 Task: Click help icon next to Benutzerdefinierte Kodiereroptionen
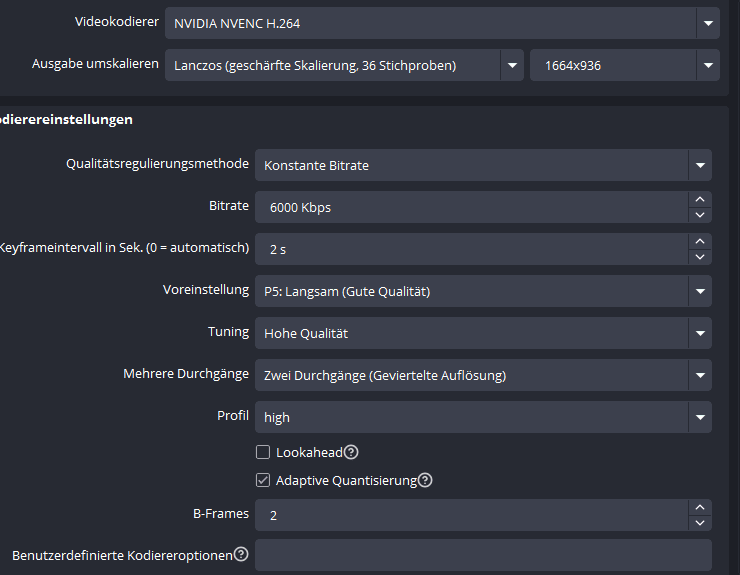pyautogui.click(x=241, y=554)
